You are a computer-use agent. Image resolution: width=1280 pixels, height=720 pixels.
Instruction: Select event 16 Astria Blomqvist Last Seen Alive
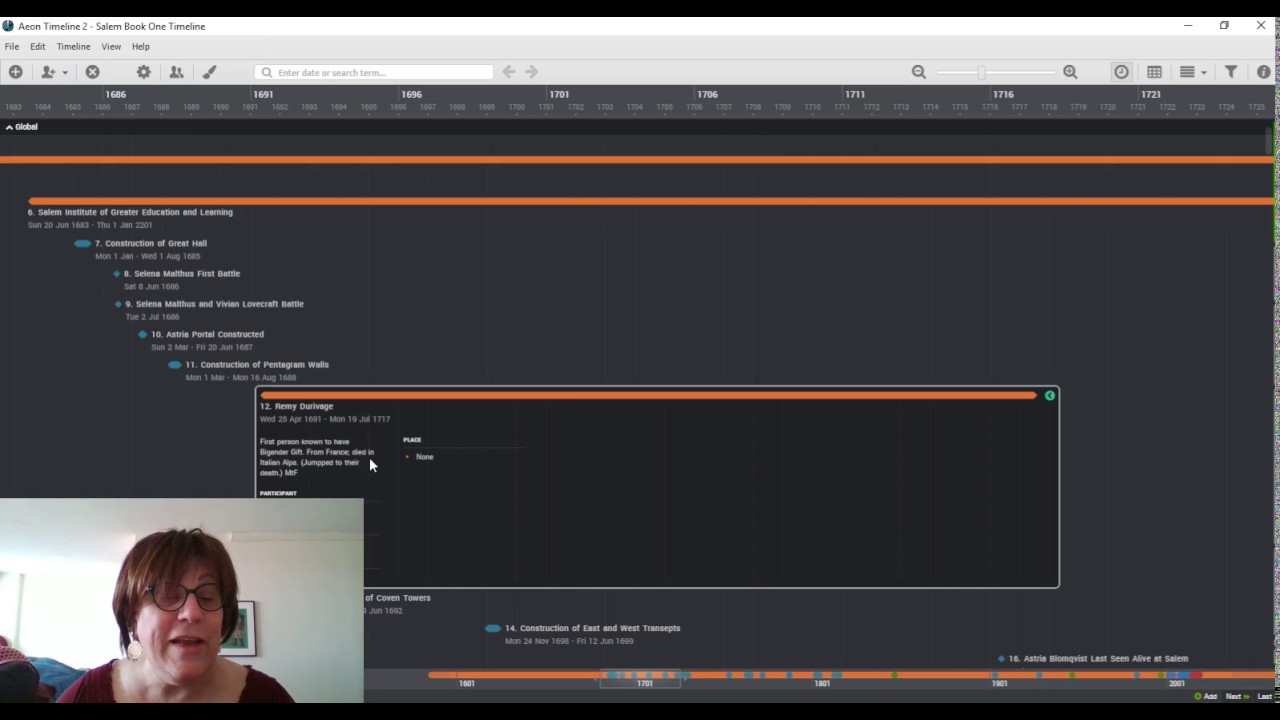[1098, 659]
